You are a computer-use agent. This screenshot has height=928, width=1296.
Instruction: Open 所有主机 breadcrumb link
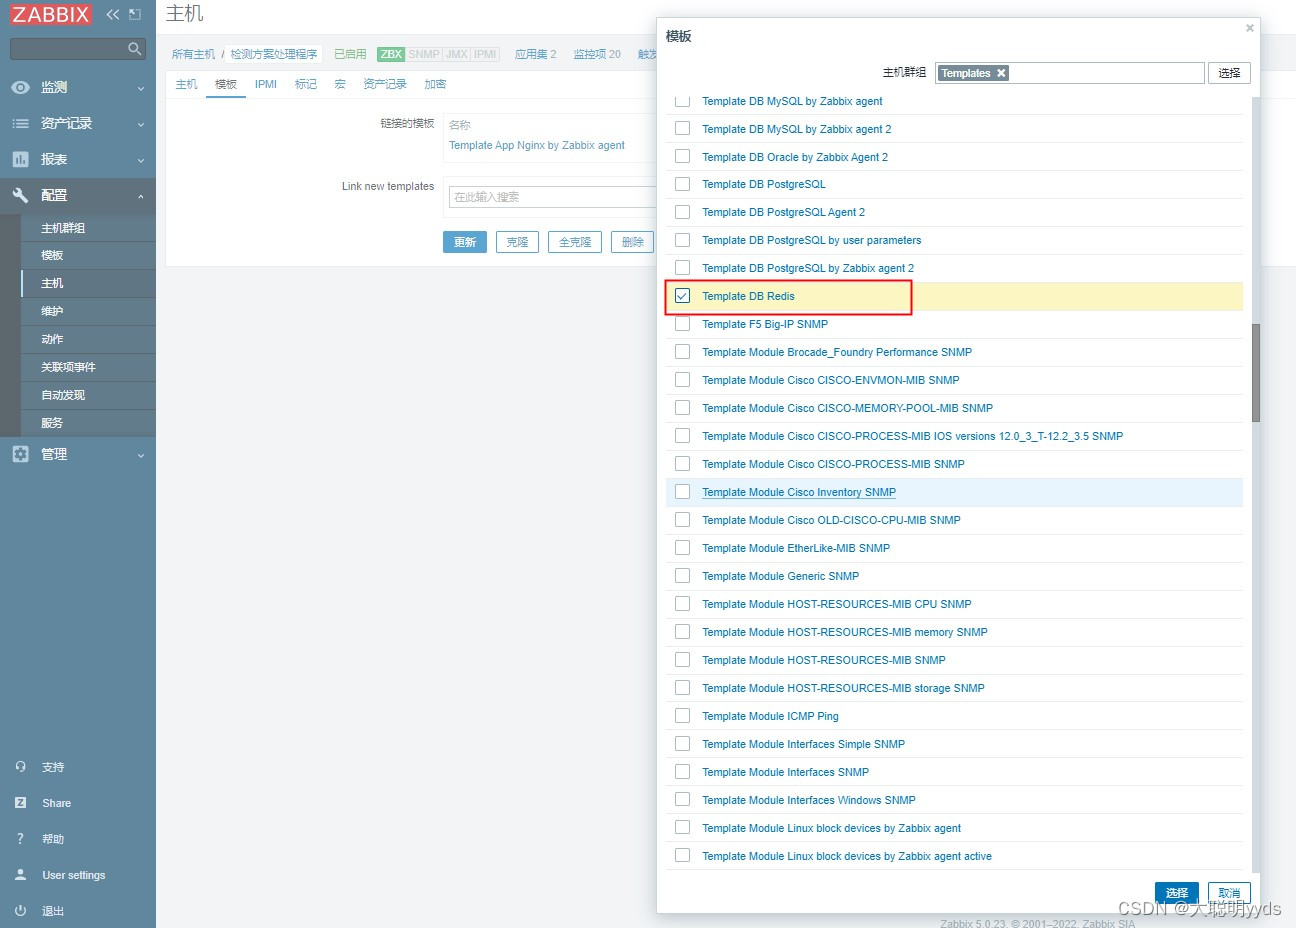coord(193,54)
